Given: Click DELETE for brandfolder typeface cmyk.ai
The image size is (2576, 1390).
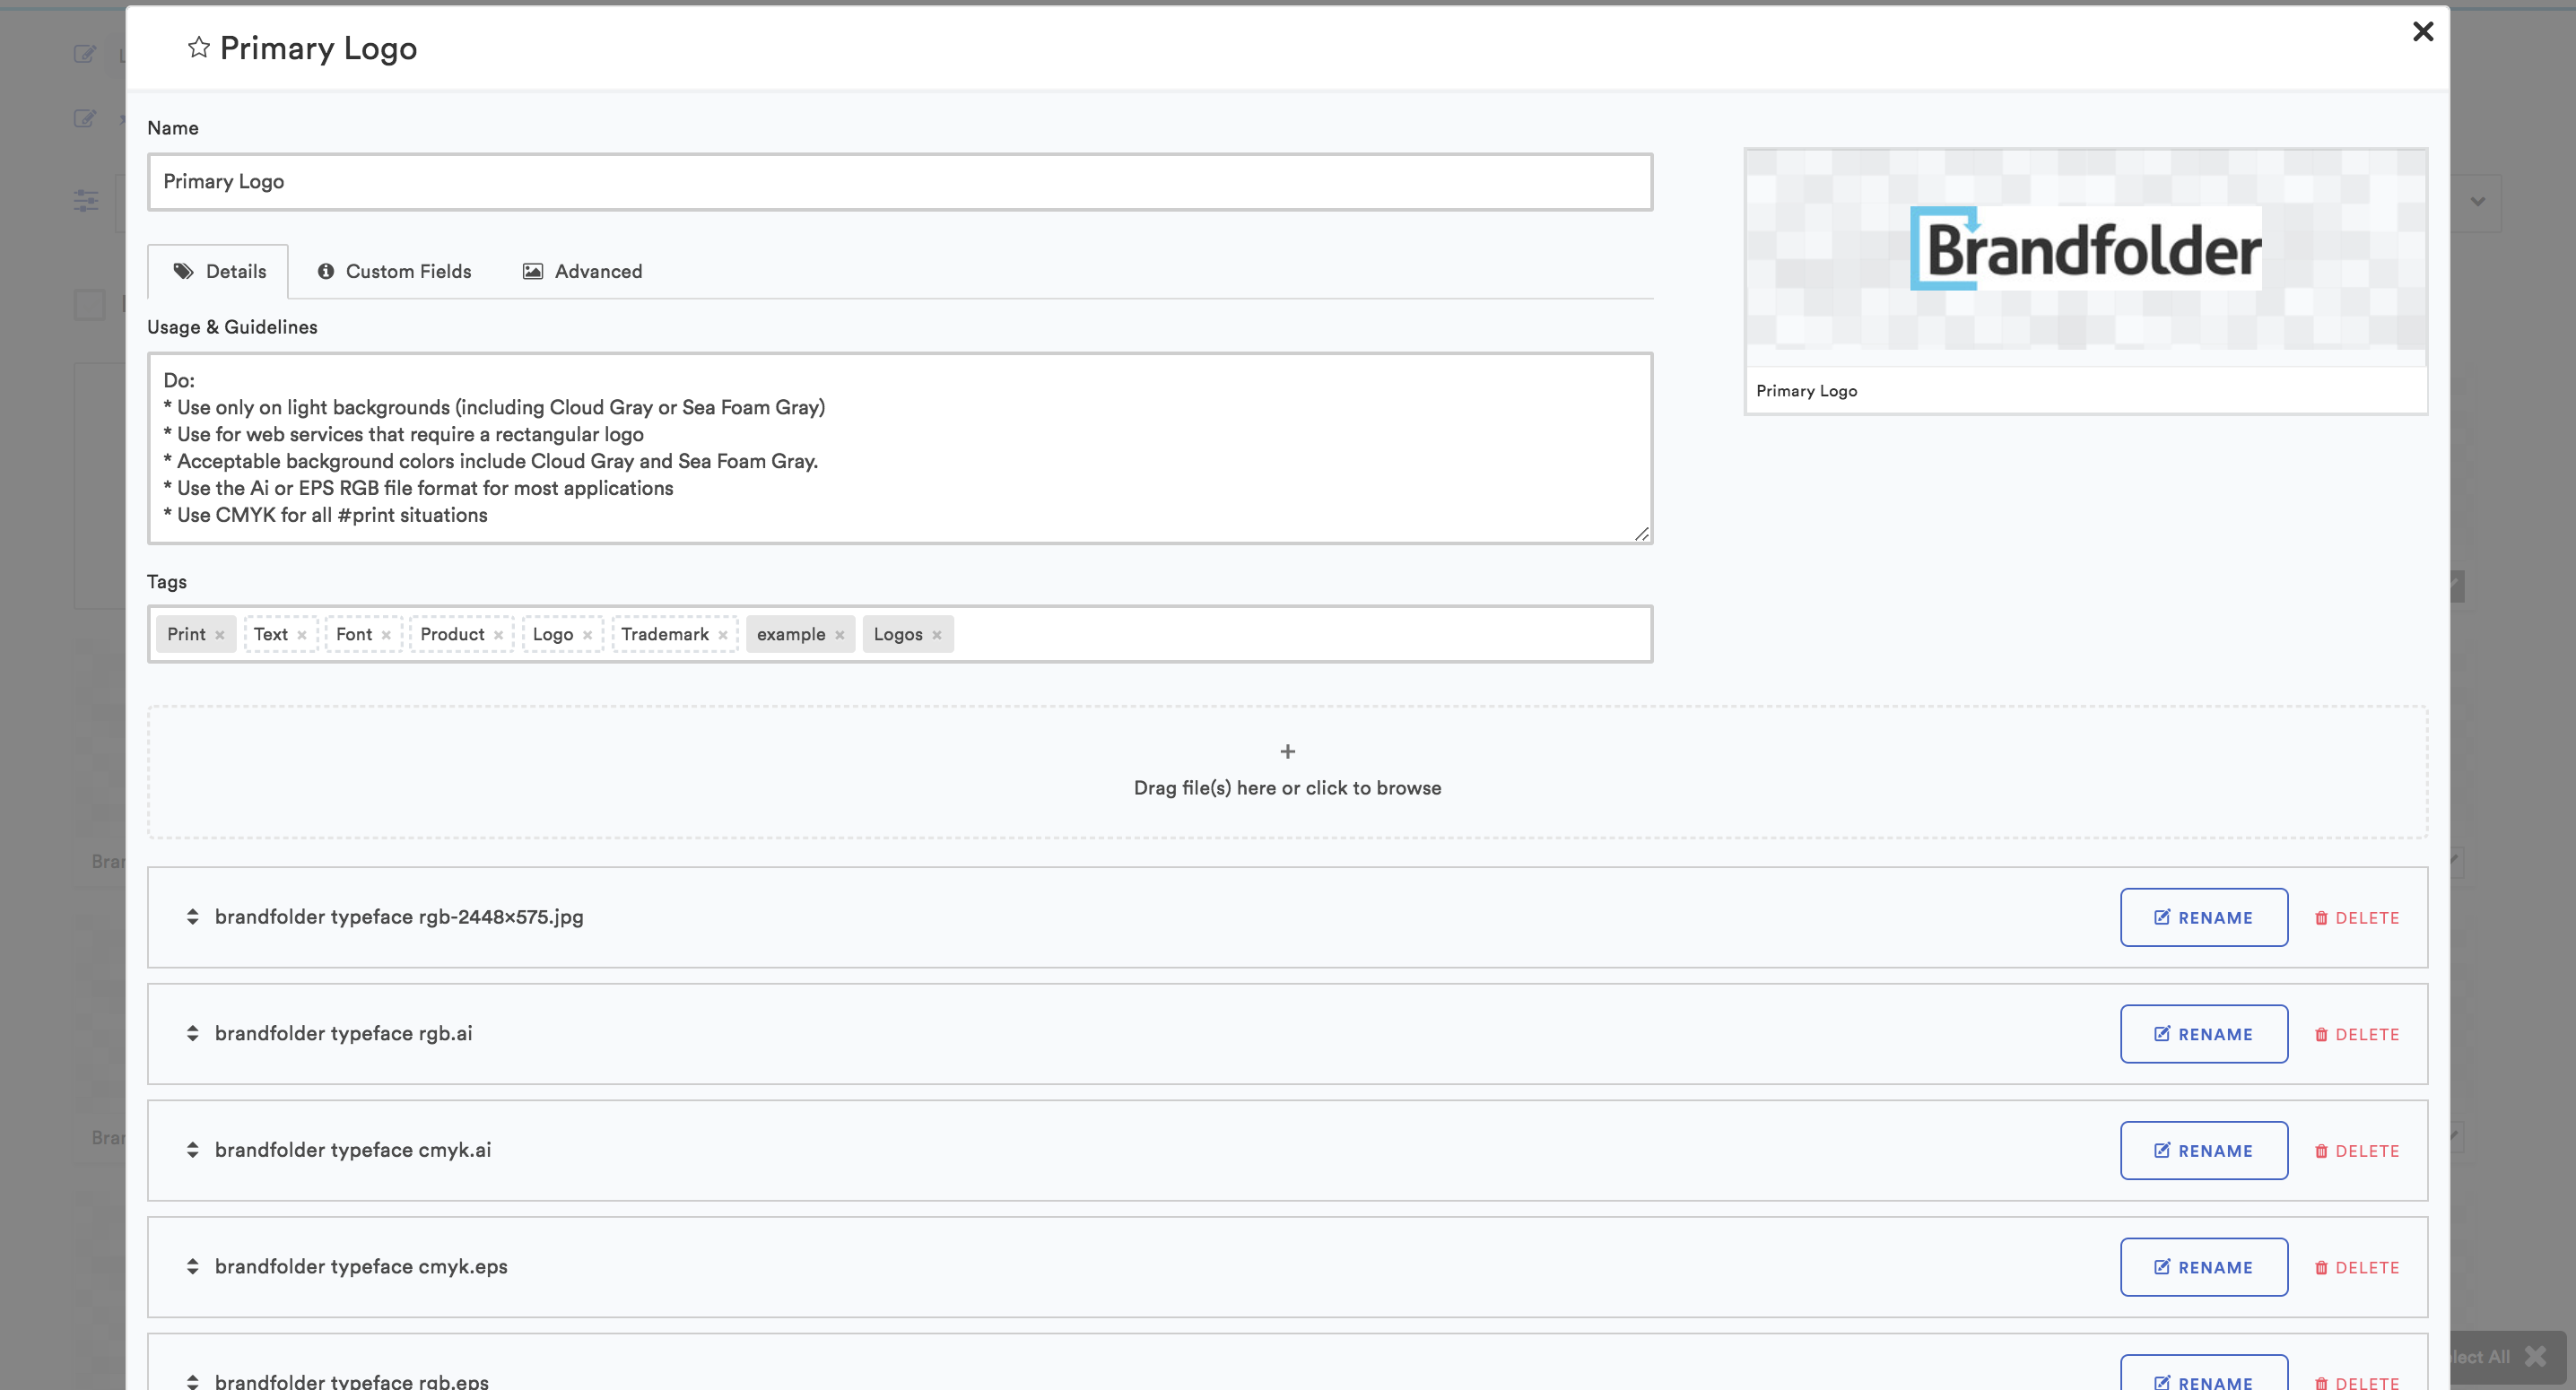Looking at the screenshot, I should (x=2357, y=1150).
